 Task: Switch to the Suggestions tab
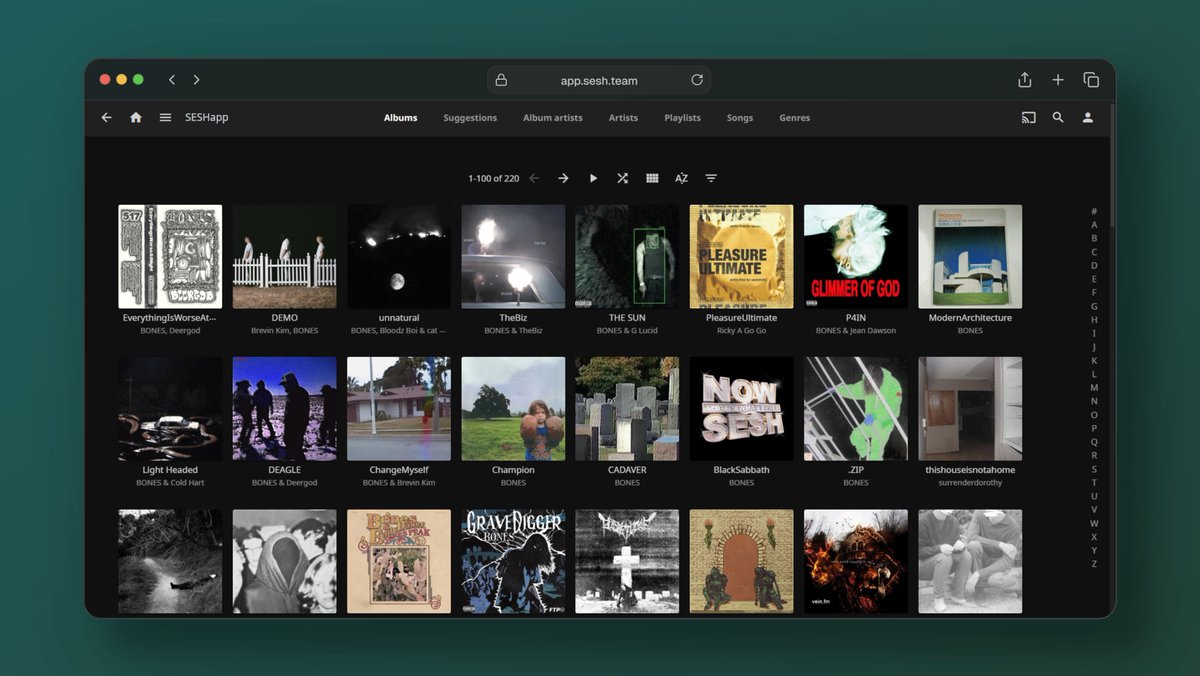[470, 118]
